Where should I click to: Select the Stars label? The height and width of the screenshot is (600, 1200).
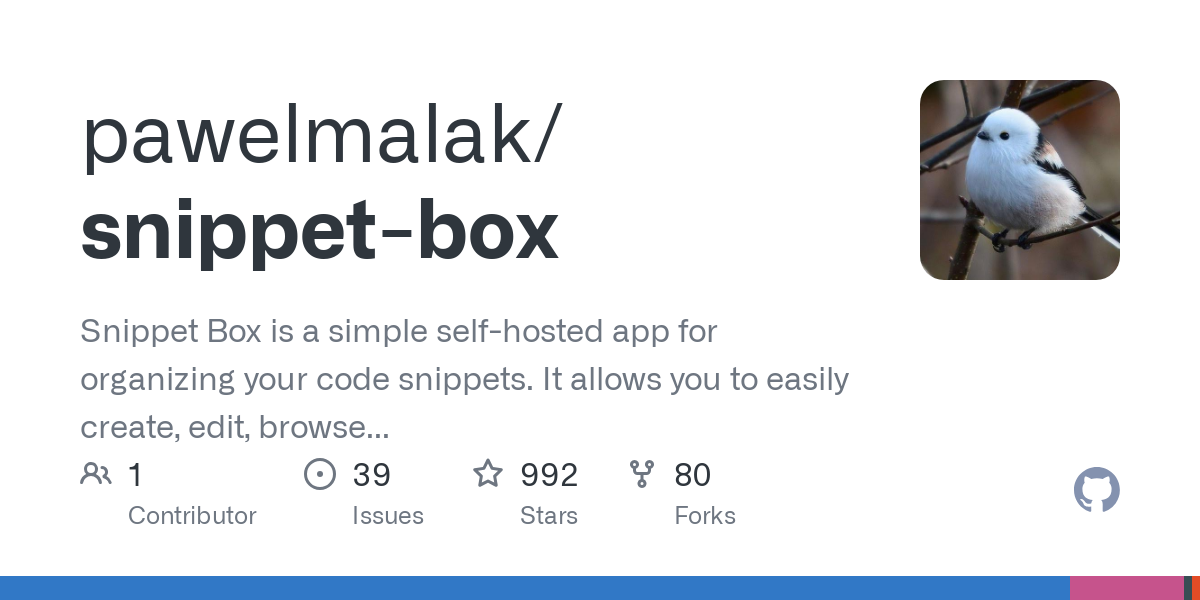pos(549,516)
